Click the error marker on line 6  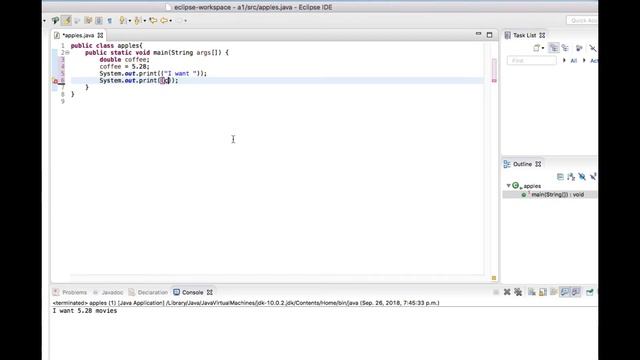click(x=56, y=81)
